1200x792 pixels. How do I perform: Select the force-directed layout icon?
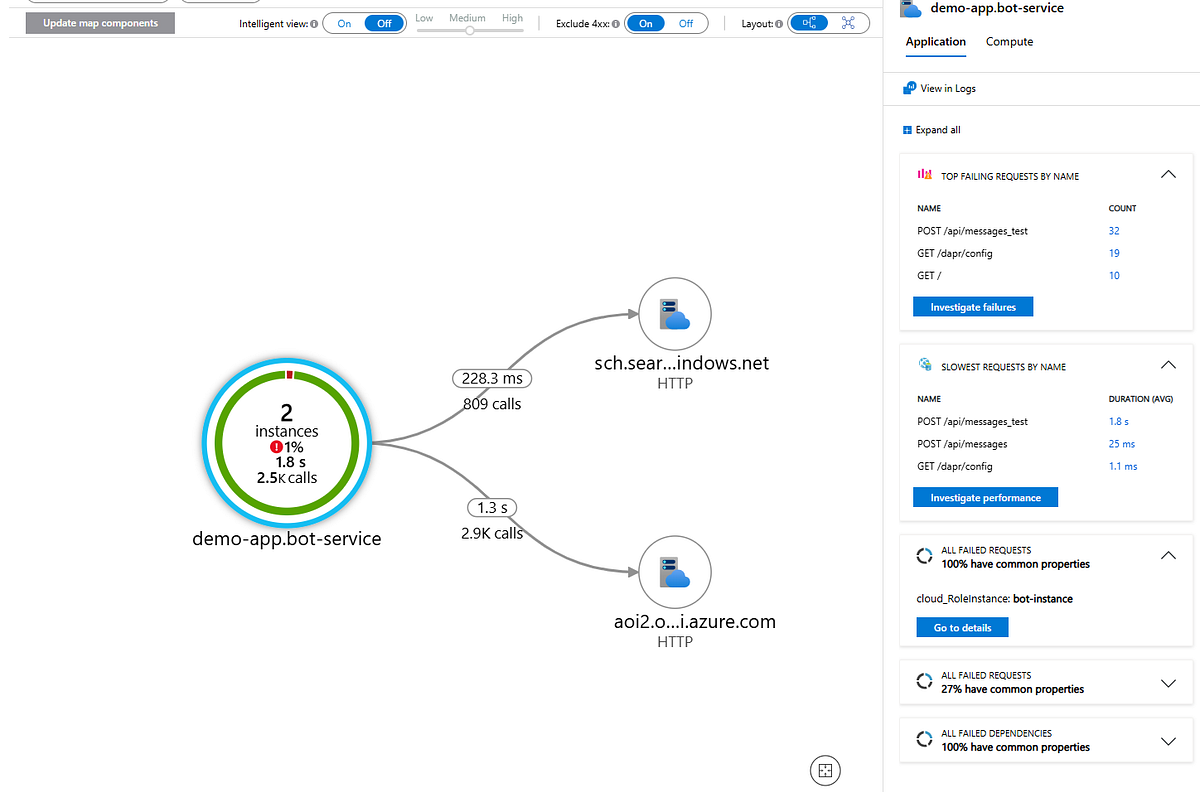(849, 23)
